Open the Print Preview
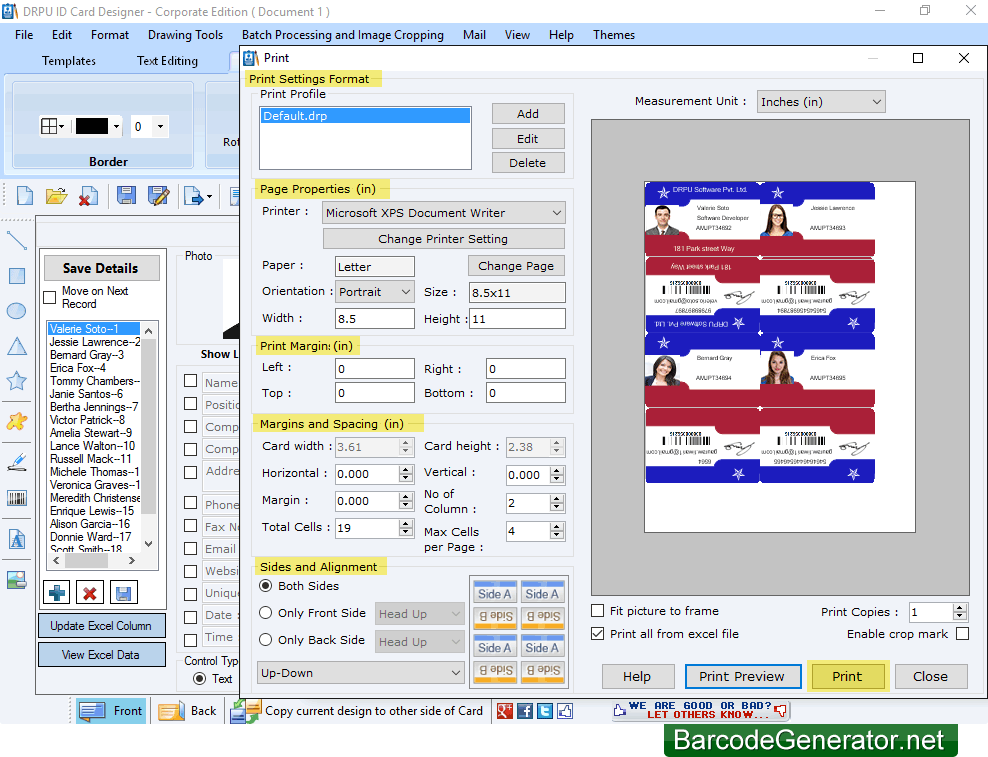 tap(743, 676)
